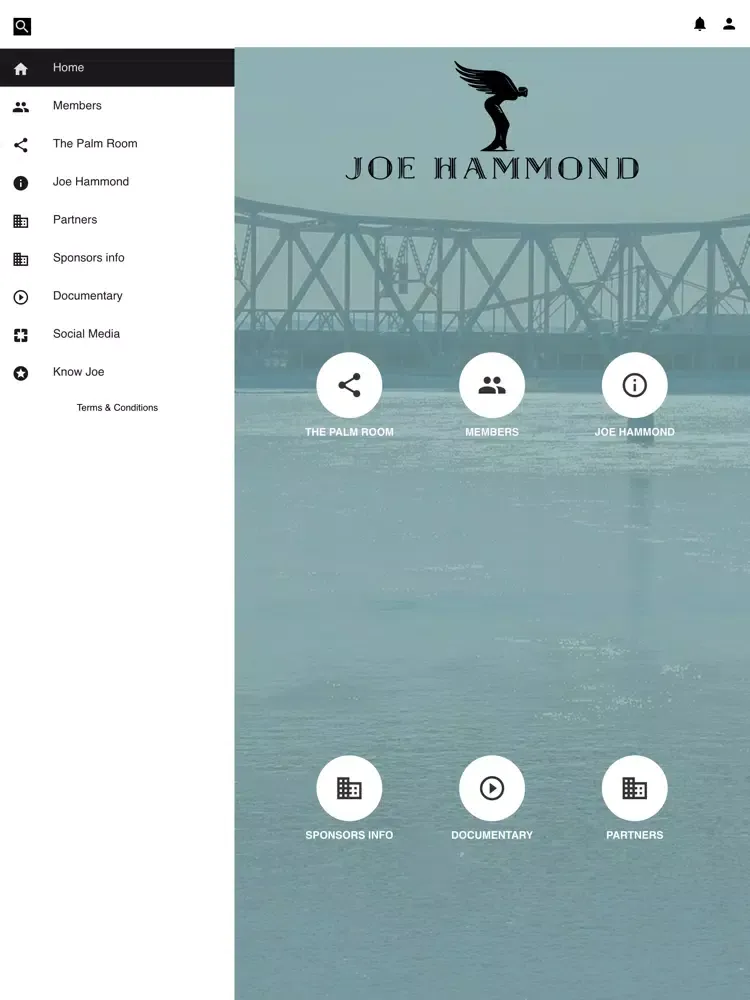Click JOE HAMMOND caption under info circle

pos(635,432)
